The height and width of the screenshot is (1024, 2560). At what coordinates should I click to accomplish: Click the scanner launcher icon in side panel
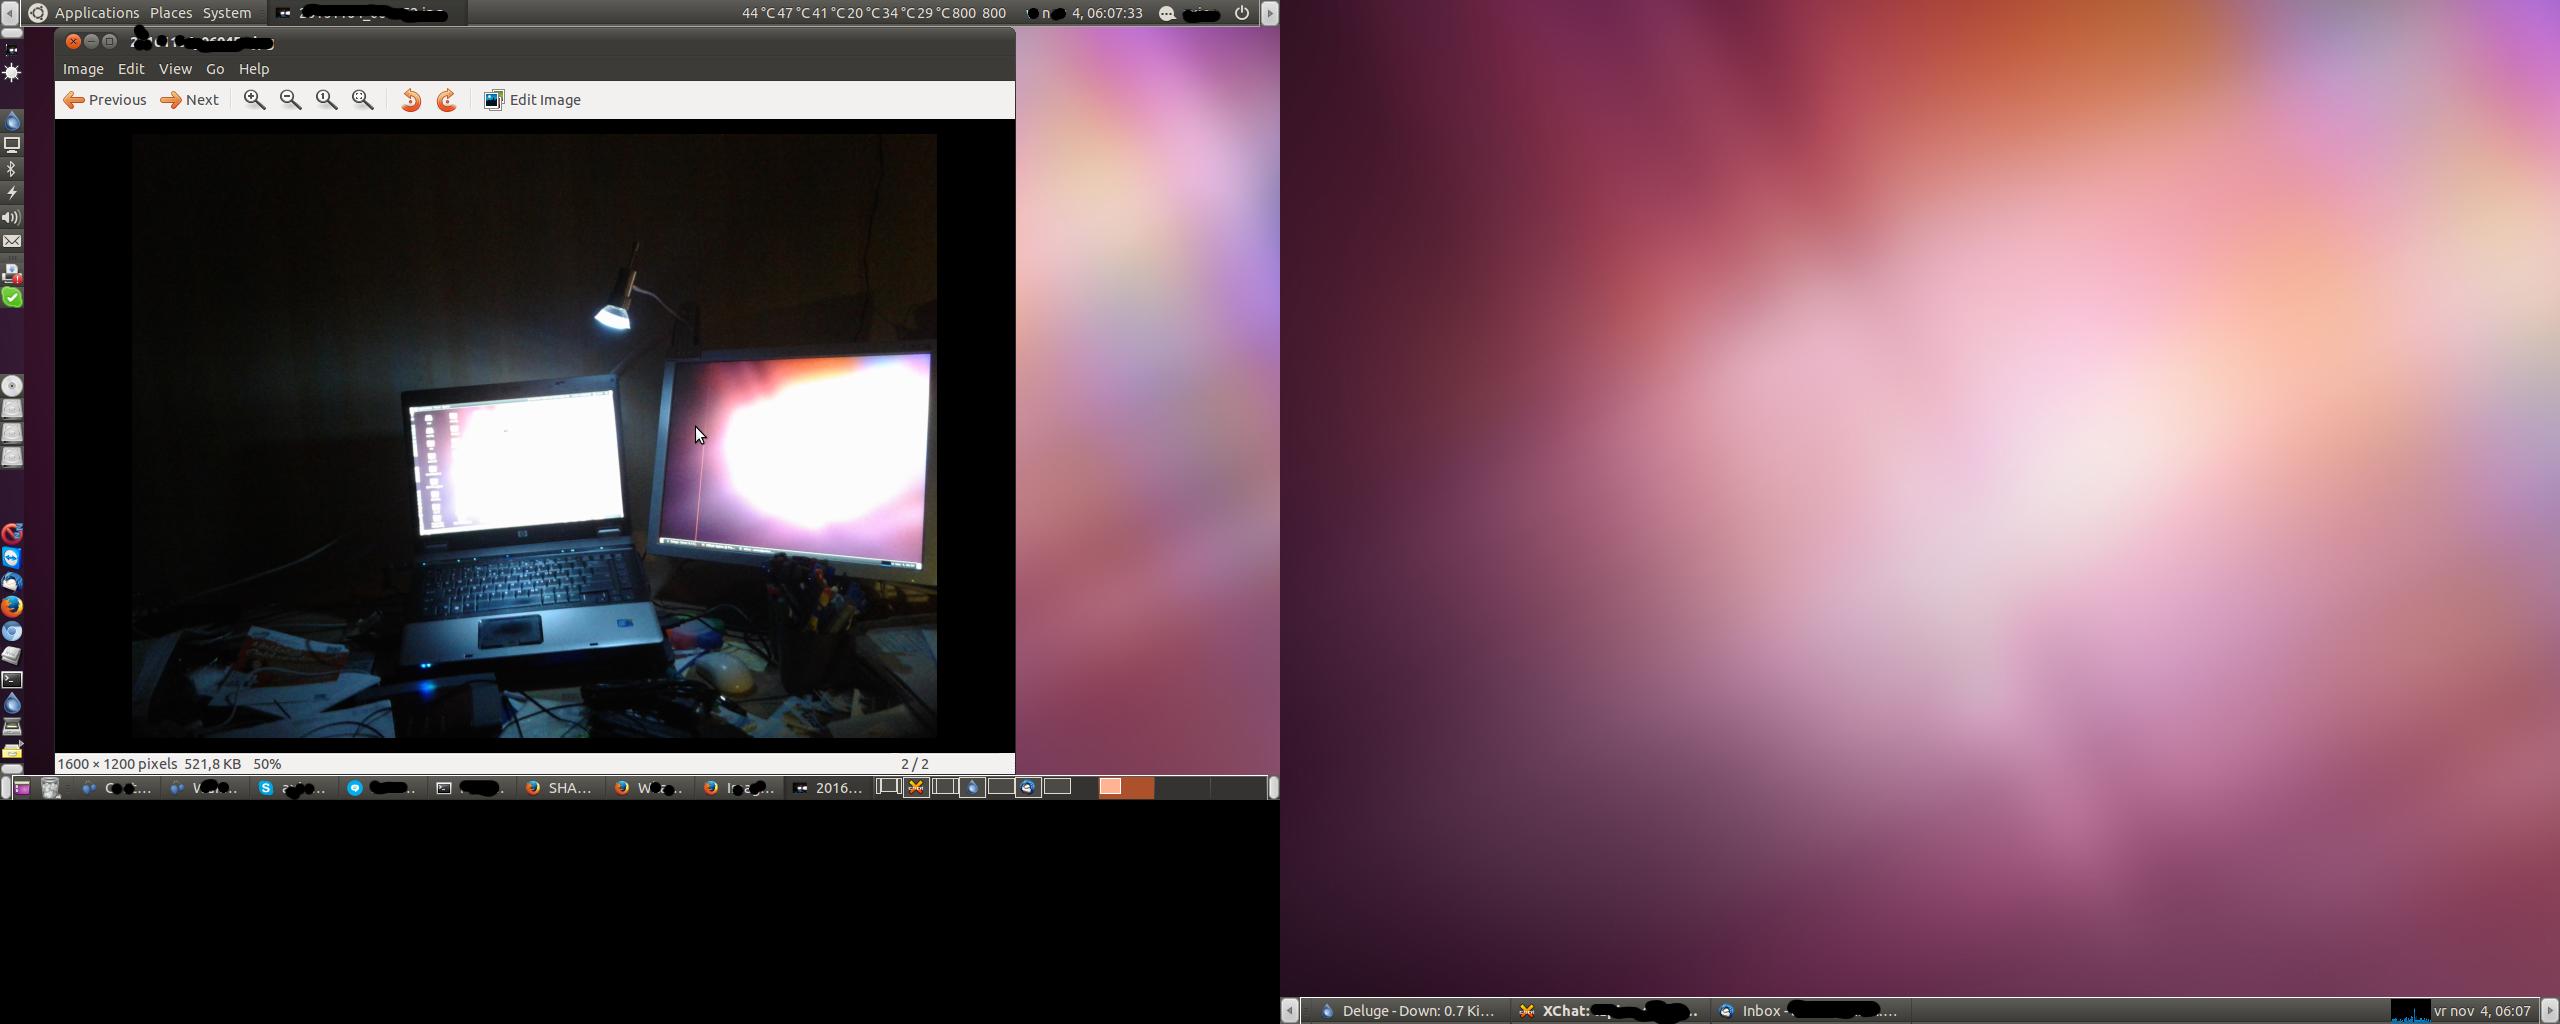[x=12, y=727]
